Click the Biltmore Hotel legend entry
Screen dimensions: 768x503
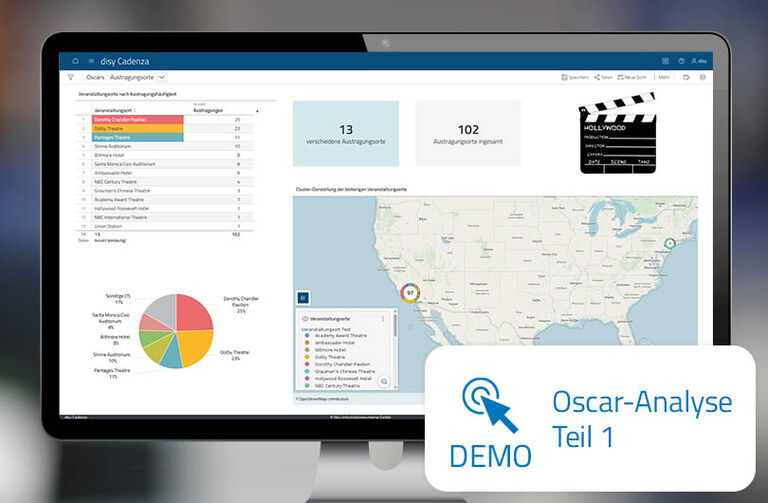tap(326, 350)
